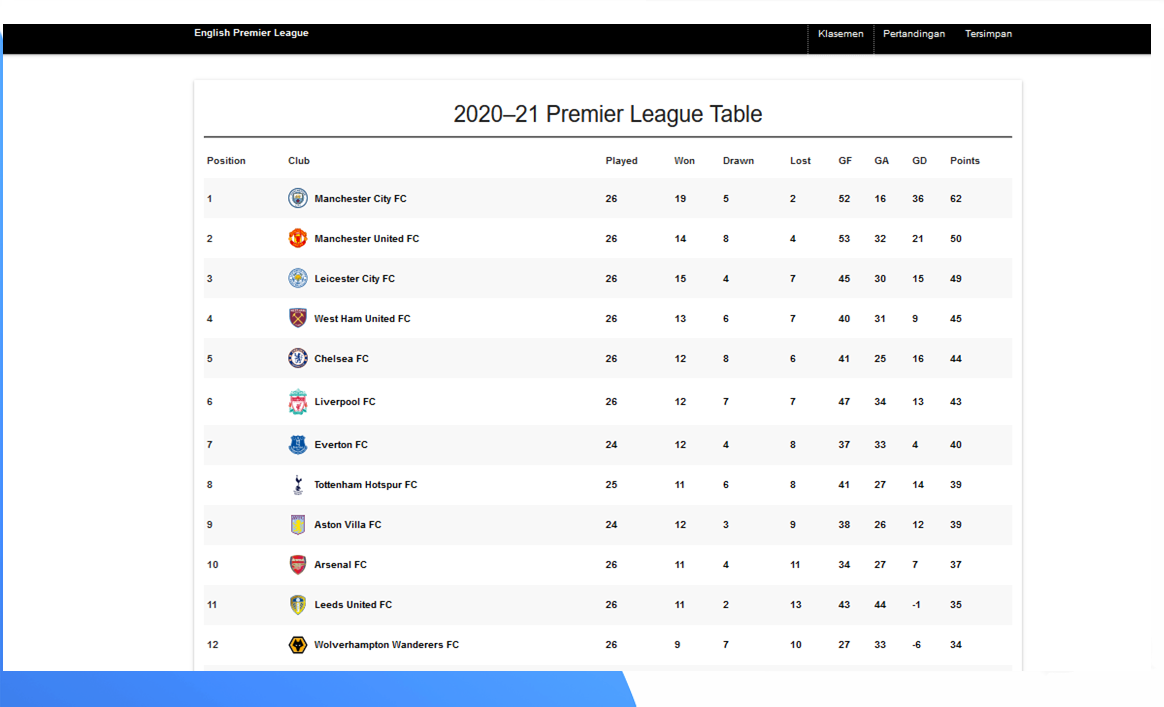
Task: Click the Leeds United FC crest icon
Action: point(298,605)
